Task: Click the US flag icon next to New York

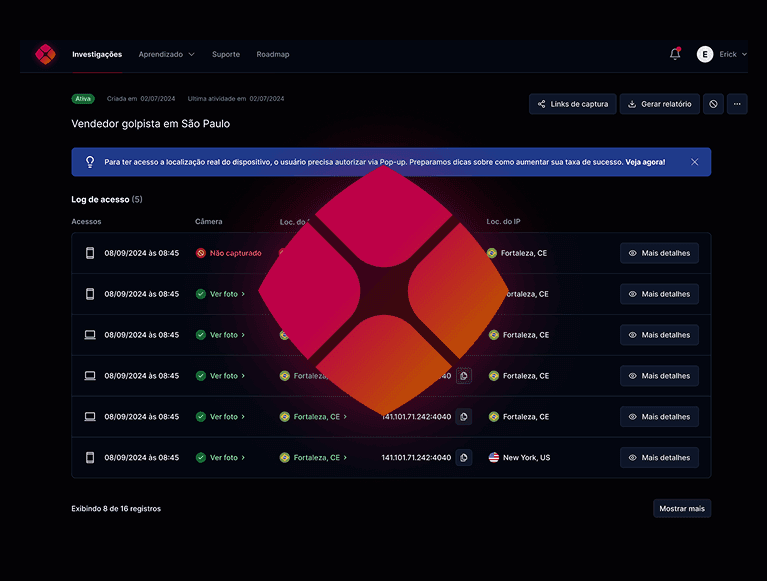Action: click(493, 458)
